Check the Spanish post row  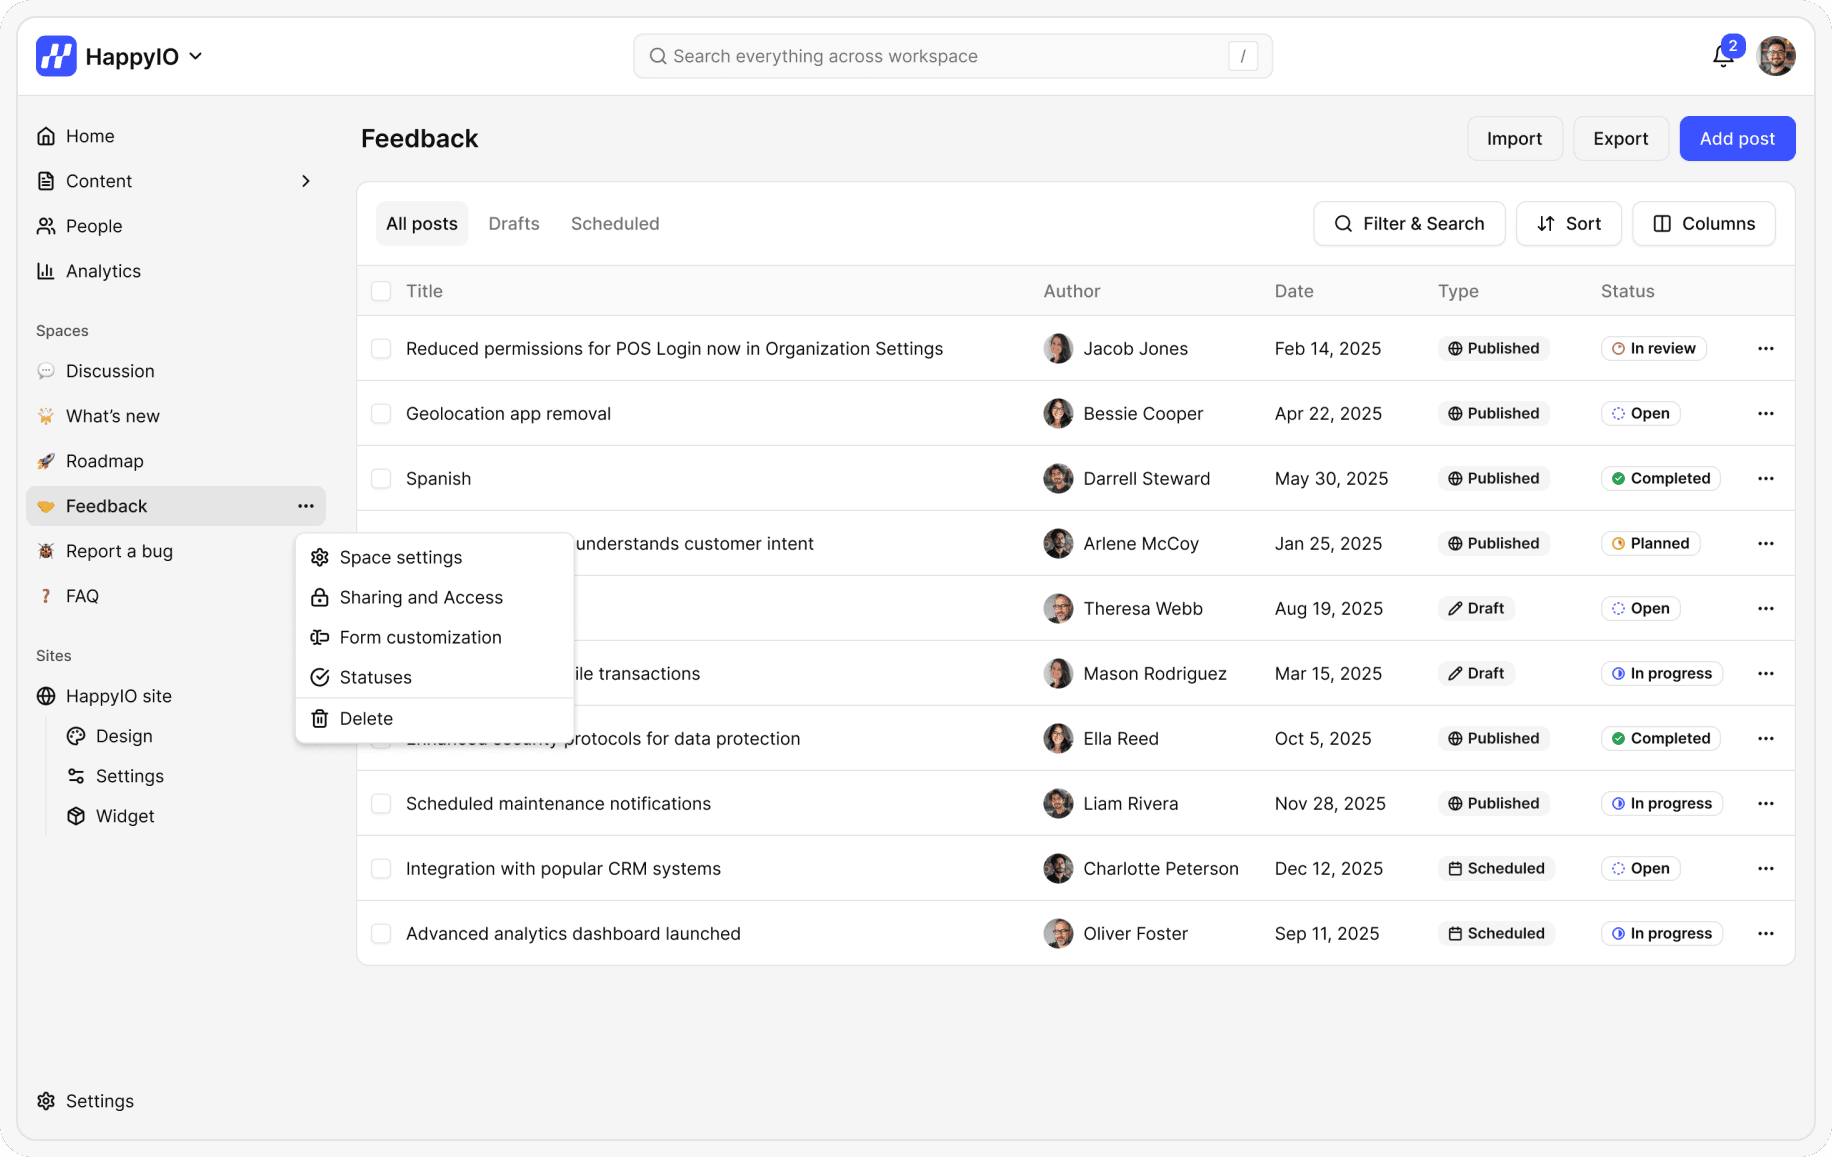pyautogui.click(x=381, y=478)
